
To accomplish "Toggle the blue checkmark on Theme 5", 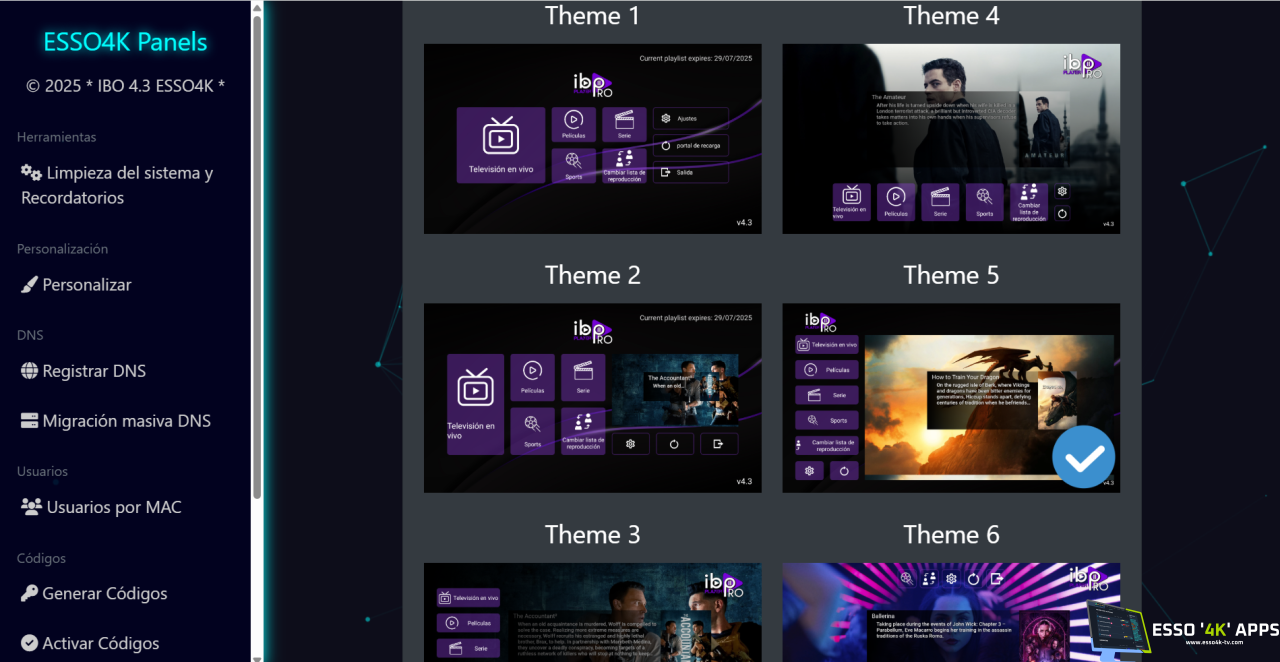I will (1083, 457).
